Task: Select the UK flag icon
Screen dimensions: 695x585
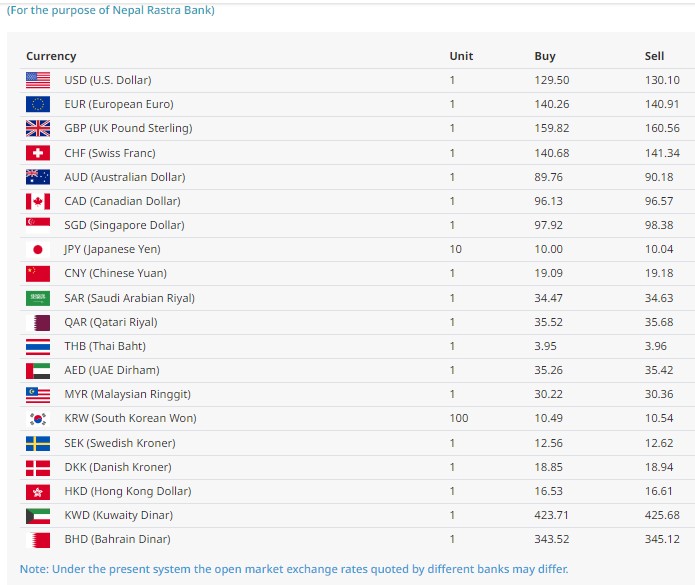Action: click(x=38, y=128)
